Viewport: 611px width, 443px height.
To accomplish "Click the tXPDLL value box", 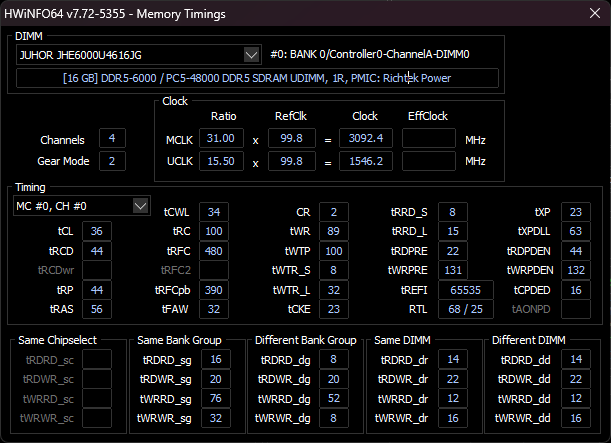I will click(575, 231).
